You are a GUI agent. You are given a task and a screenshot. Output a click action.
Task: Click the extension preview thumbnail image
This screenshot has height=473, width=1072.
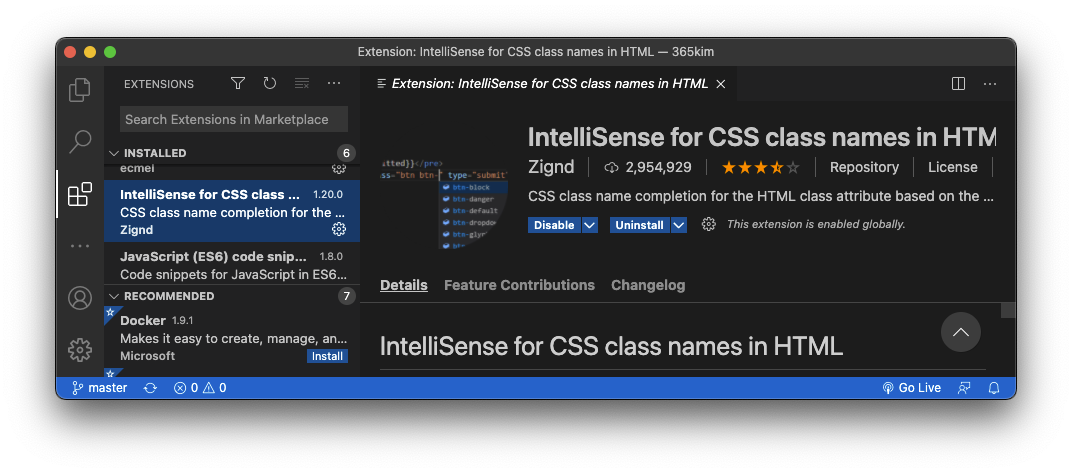[445, 204]
